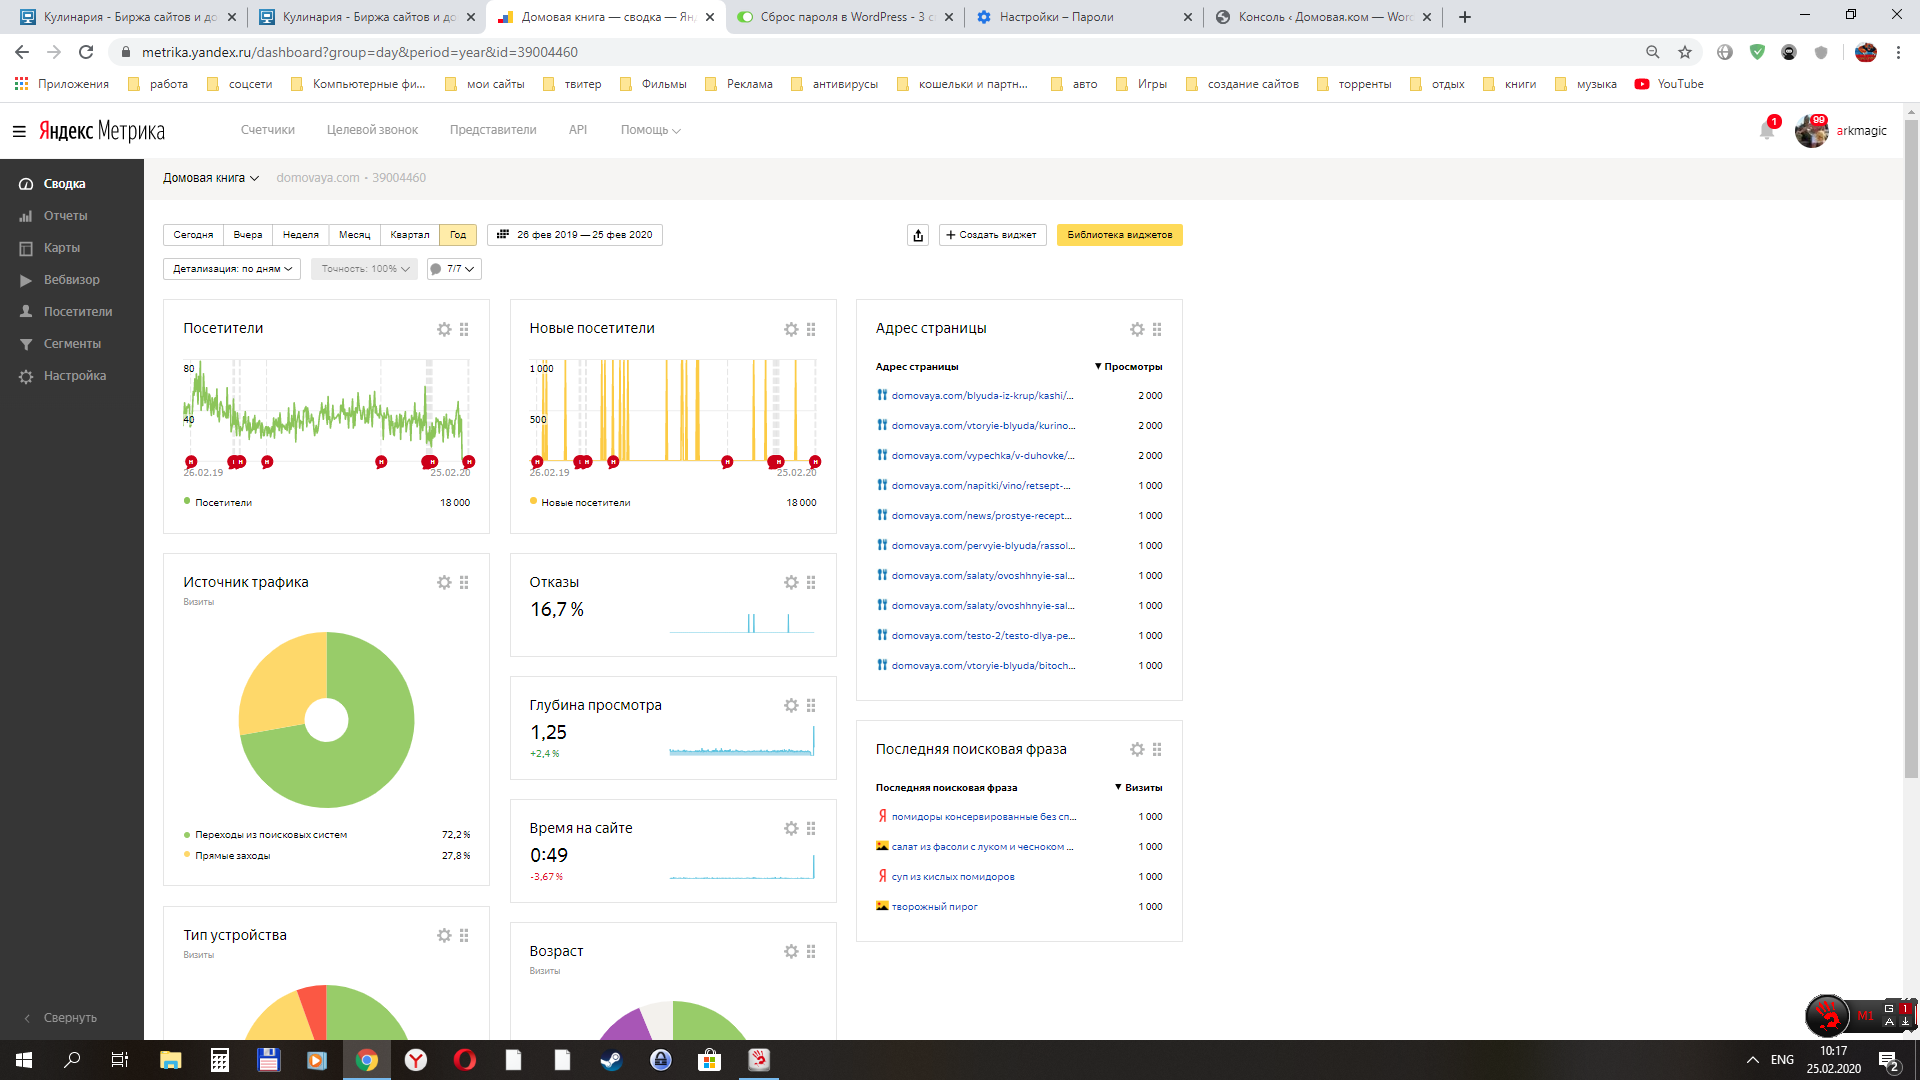Switch period to Квартал
The height and width of the screenshot is (1080, 1920).
(409, 235)
